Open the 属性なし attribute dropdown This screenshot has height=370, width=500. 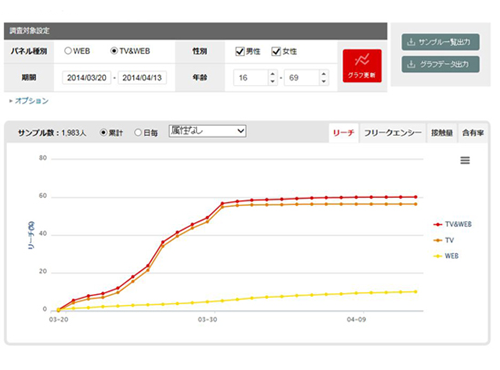(207, 131)
